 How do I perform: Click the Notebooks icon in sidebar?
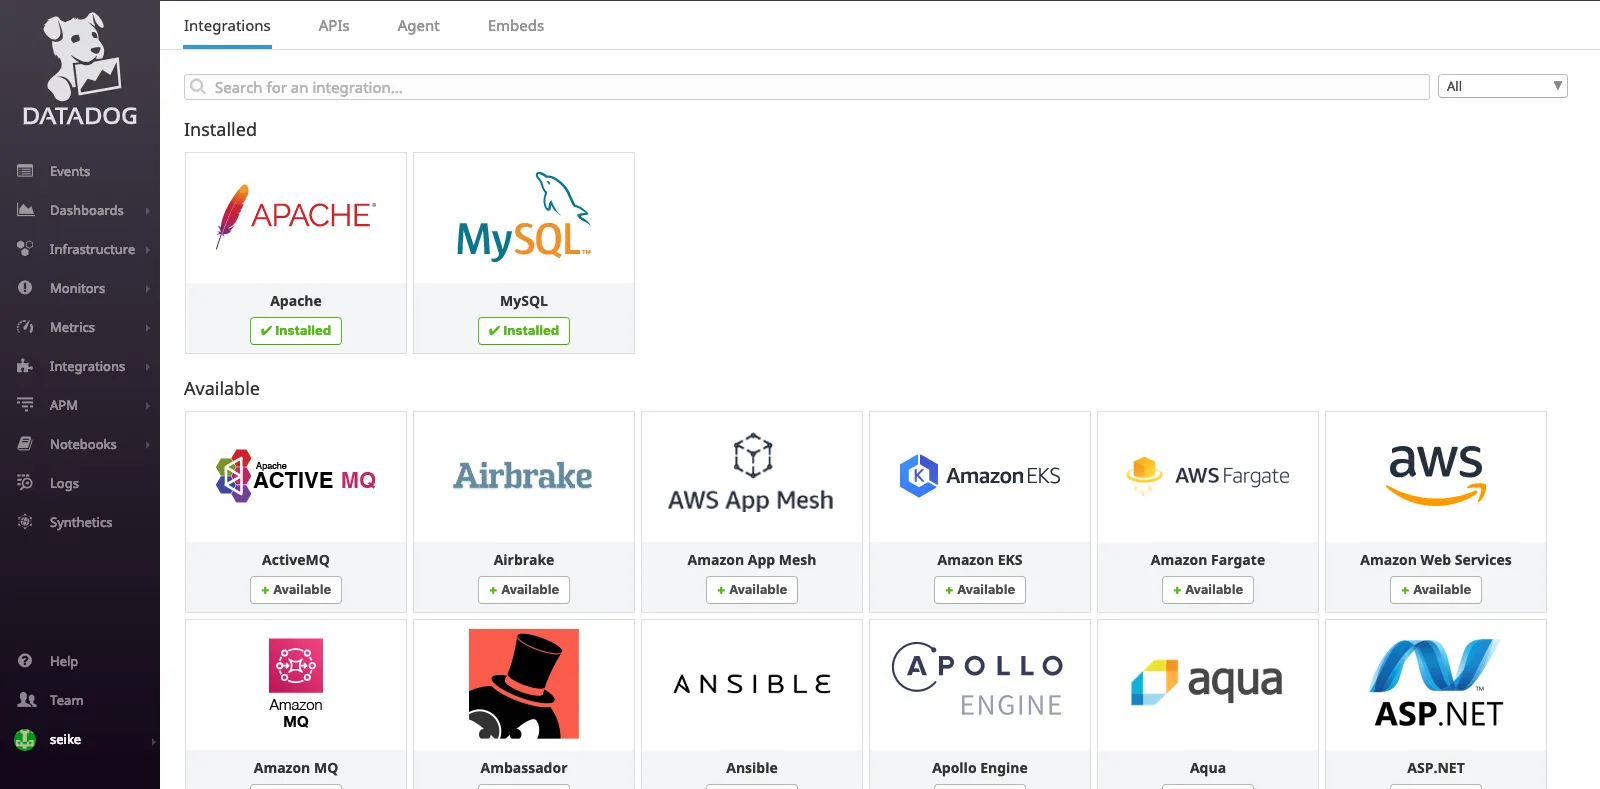[25, 444]
